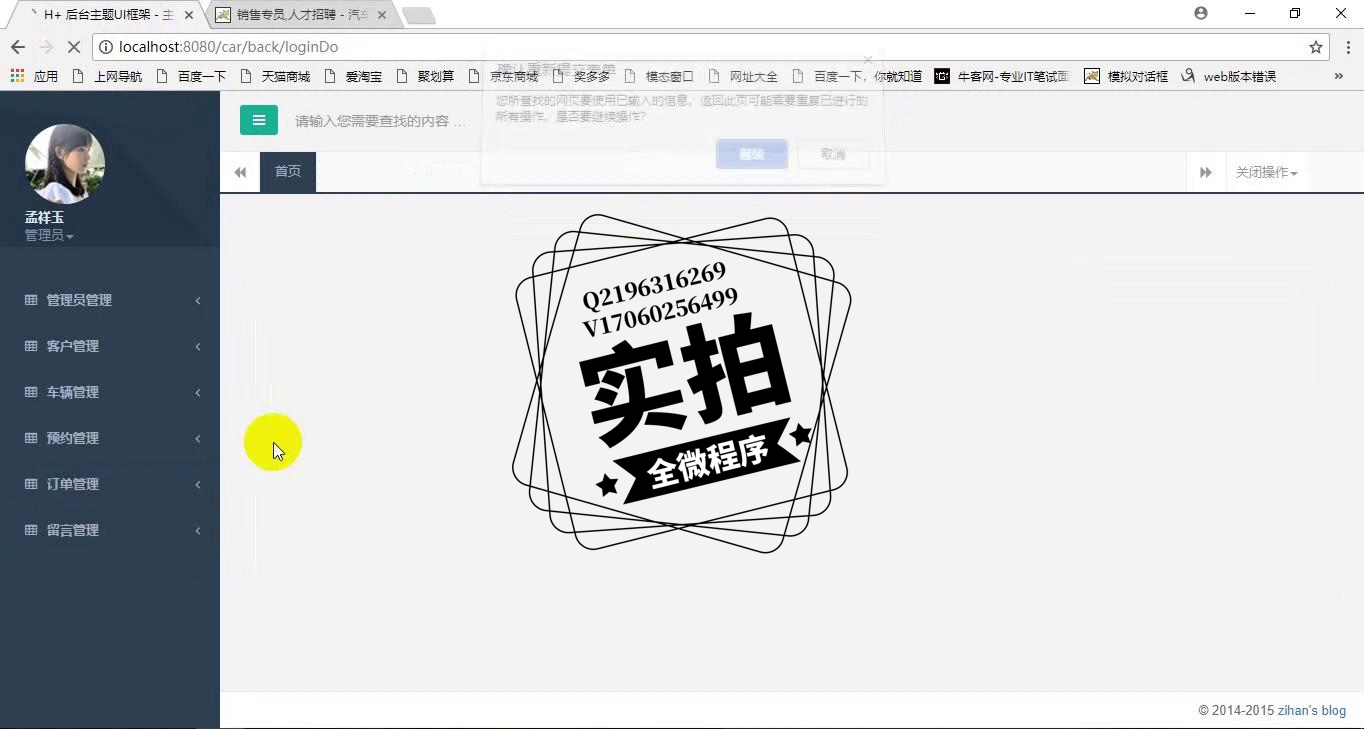This screenshot has height=729, width=1364.
Task: Shift tabs right with the fast-forward arrow
Action: coord(1206,172)
